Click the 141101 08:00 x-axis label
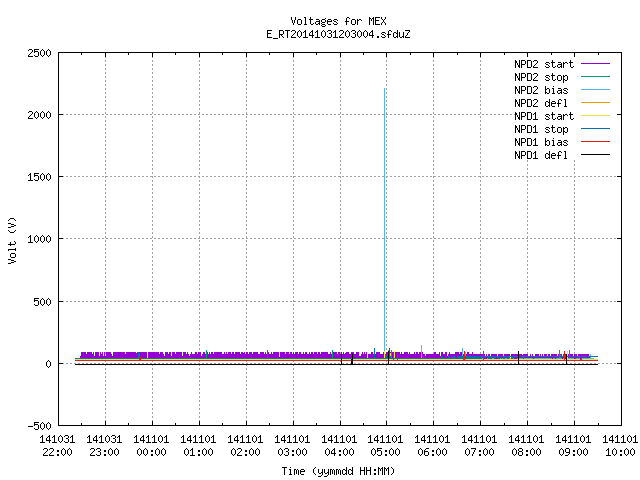The image size is (640, 480). [x=527, y=446]
